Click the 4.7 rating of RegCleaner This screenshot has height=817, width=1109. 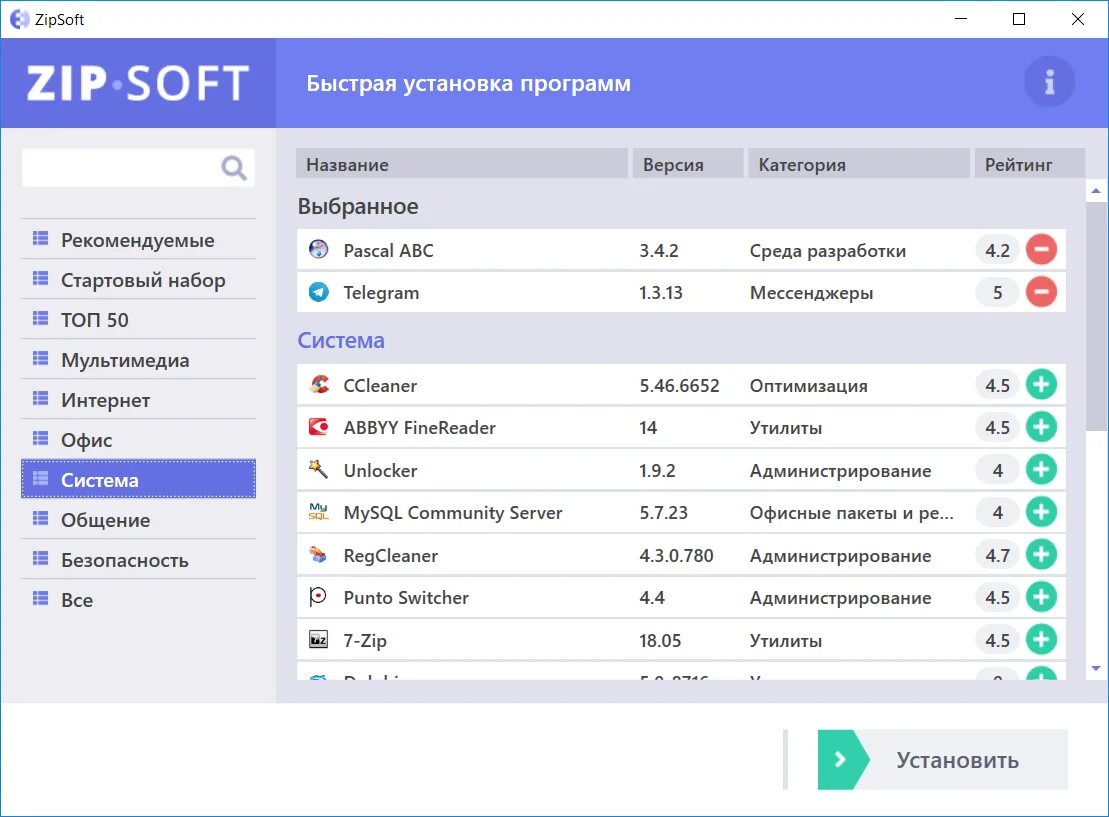tap(997, 555)
